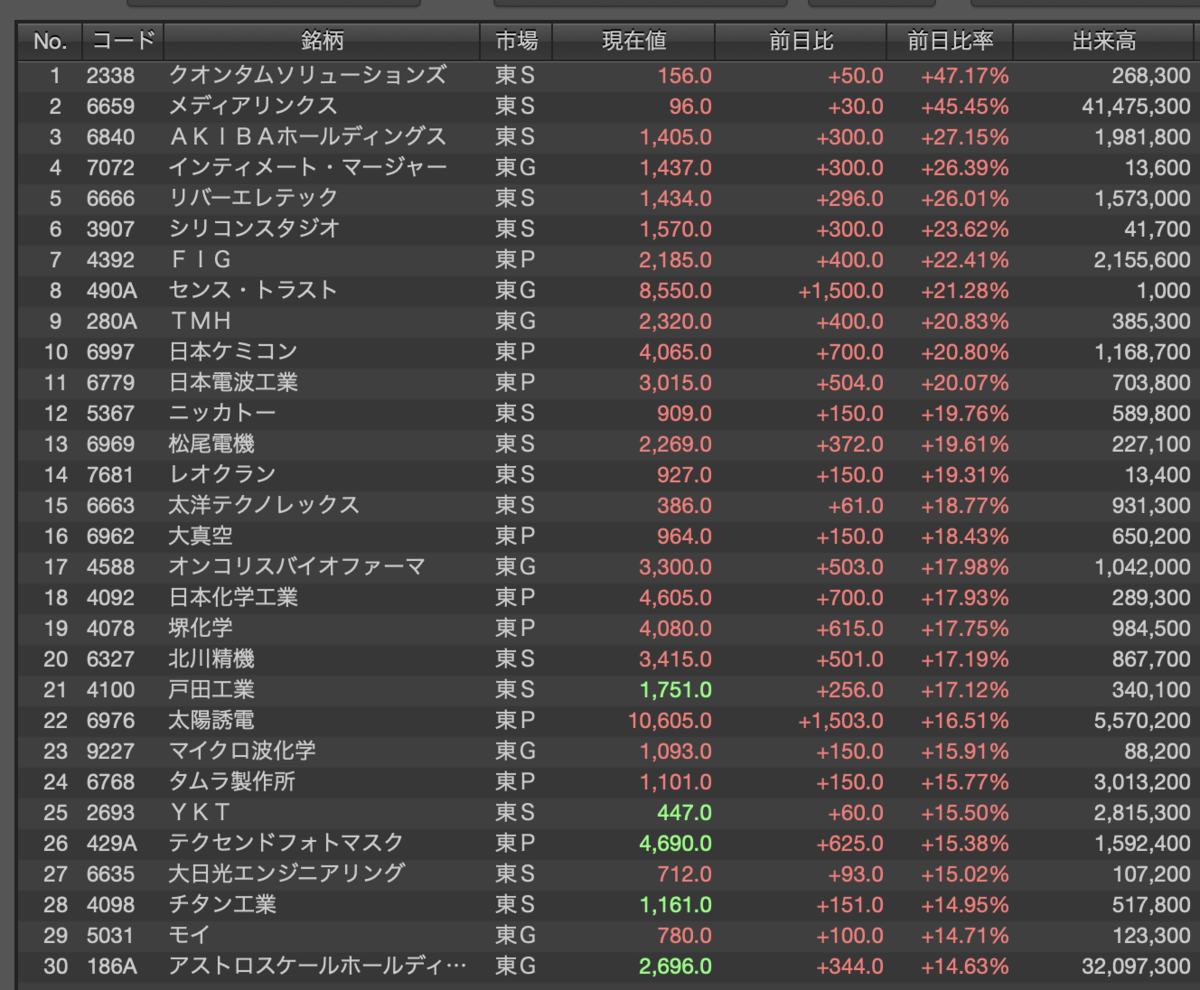The width and height of the screenshot is (1200, 990).
Task: Sort by the 前日比 column header
Action: pyautogui.click(x=801, y=42)
